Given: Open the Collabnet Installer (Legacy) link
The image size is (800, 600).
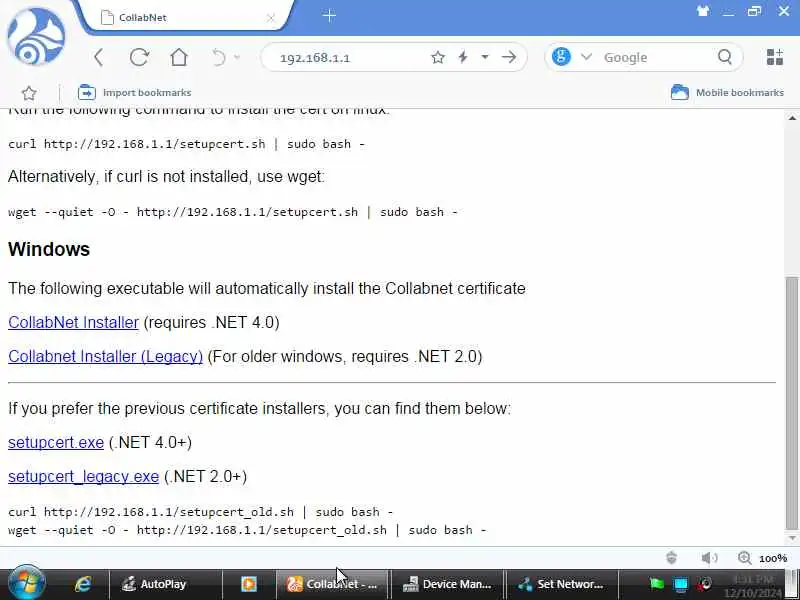Looking at the screenshot, I should (106, 356).
